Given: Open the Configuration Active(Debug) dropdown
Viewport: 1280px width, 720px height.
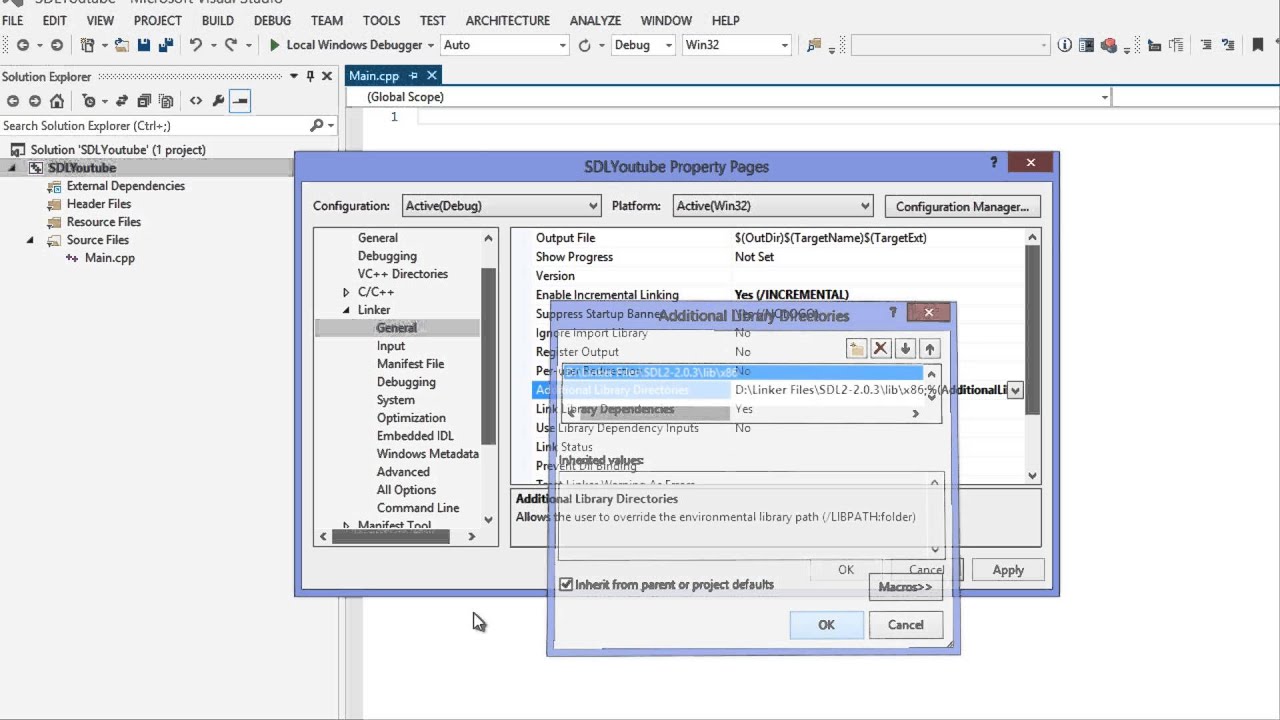Looking at the screenshot, I should pos(501,206).
